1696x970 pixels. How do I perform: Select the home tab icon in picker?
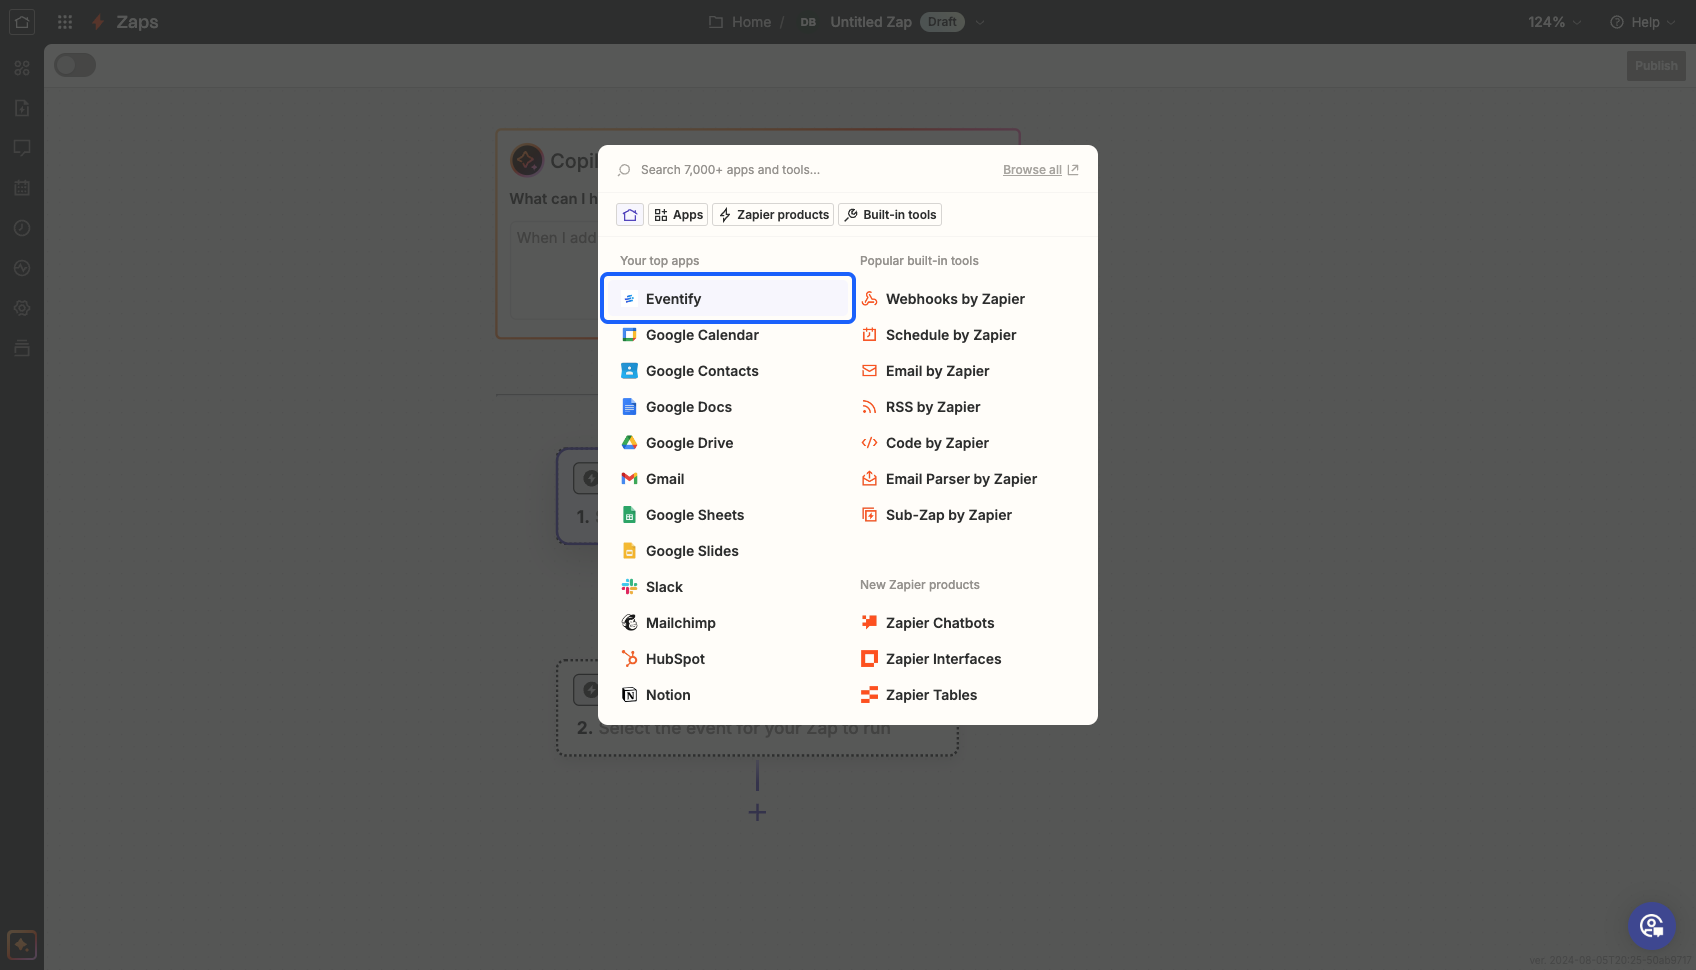[x=630, y=215]
